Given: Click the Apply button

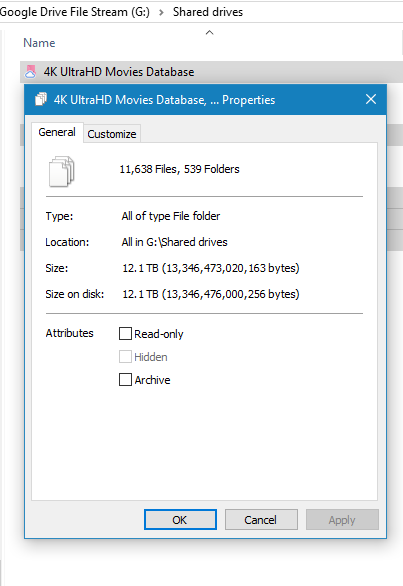Looking at the screenshot, I should click(342, 519).
